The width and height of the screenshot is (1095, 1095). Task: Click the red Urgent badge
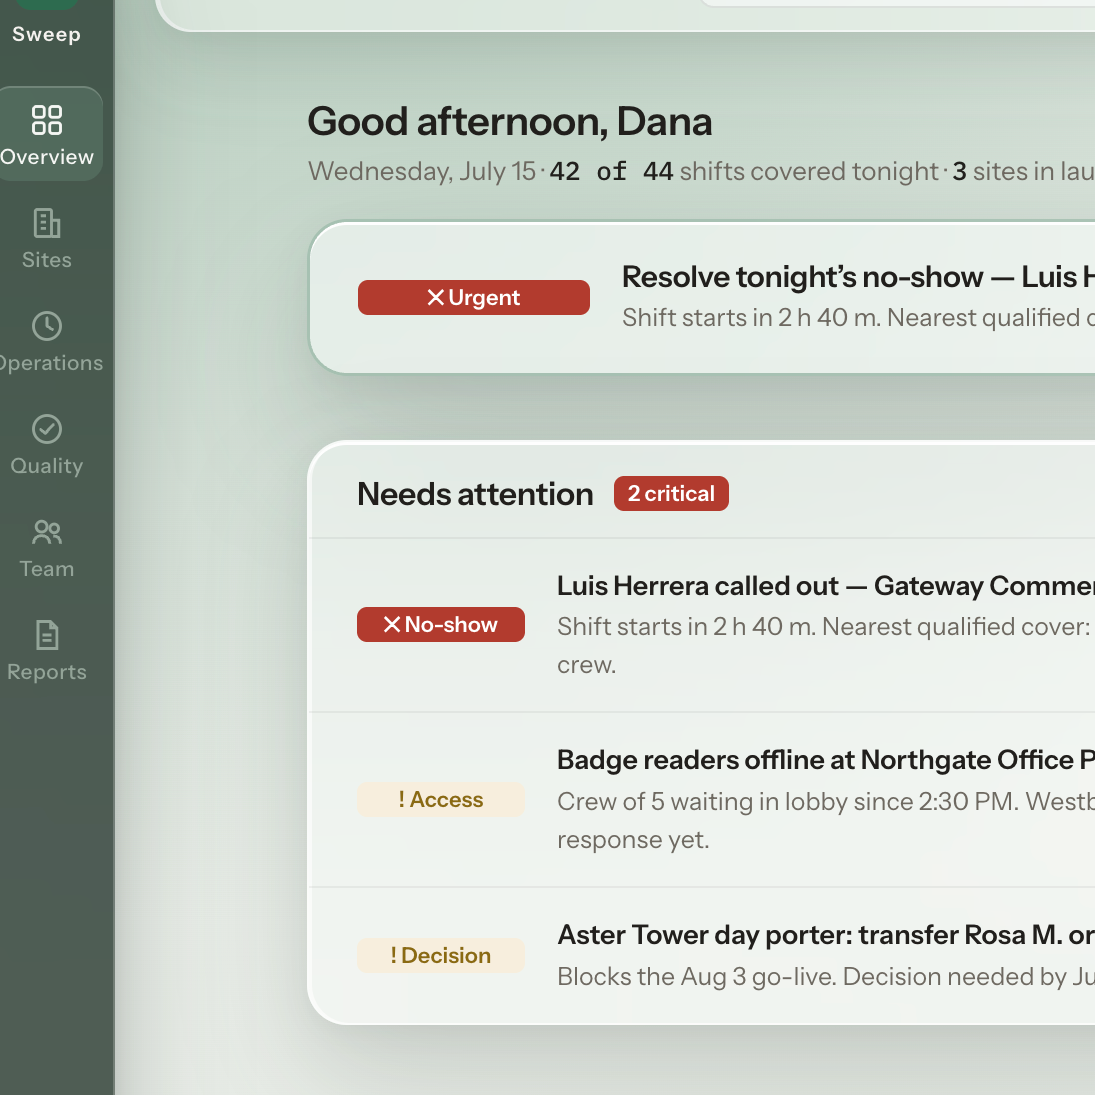[x=473, y=297]
